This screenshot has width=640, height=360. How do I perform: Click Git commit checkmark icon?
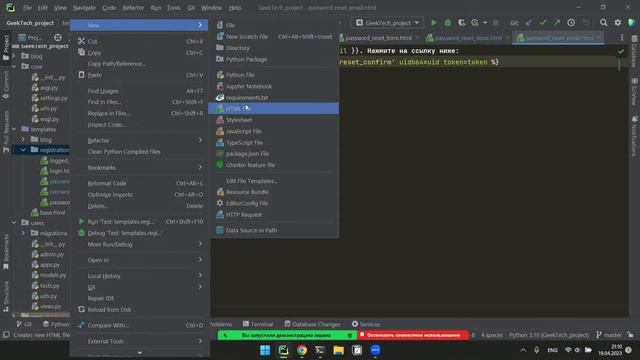[543, 23]
